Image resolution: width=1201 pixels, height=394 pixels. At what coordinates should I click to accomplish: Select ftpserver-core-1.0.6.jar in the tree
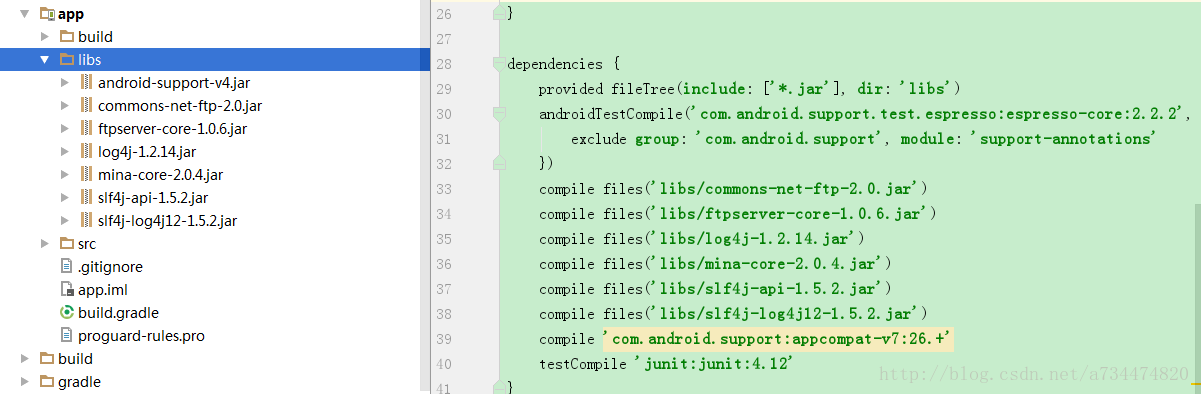click(172, 129)
